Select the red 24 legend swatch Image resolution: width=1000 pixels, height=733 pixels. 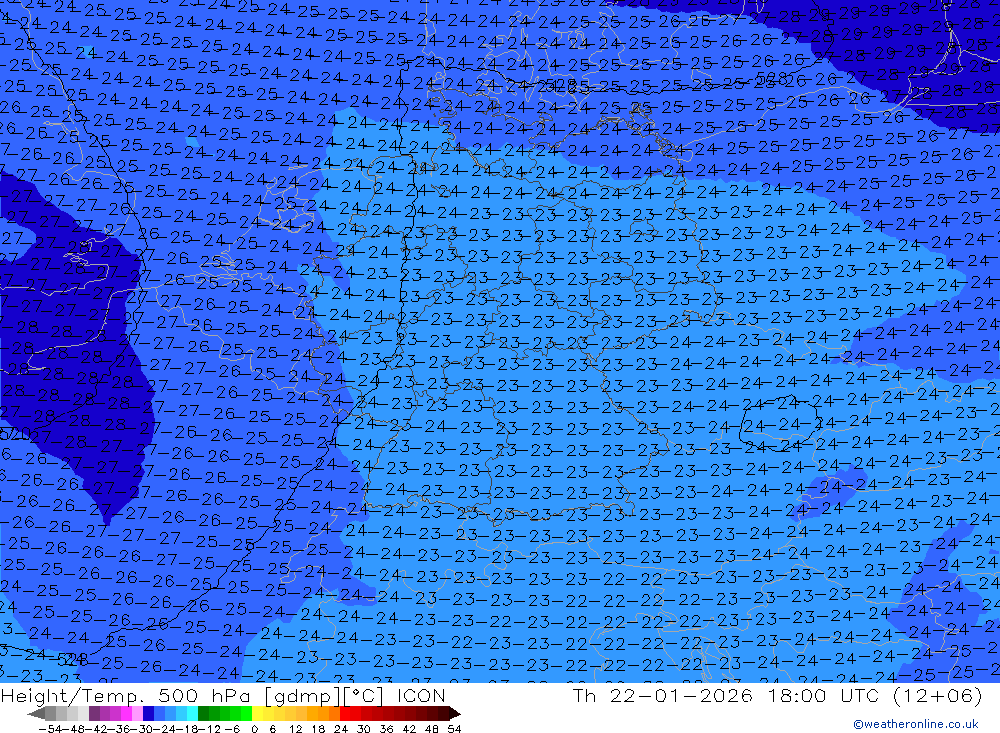345,714
